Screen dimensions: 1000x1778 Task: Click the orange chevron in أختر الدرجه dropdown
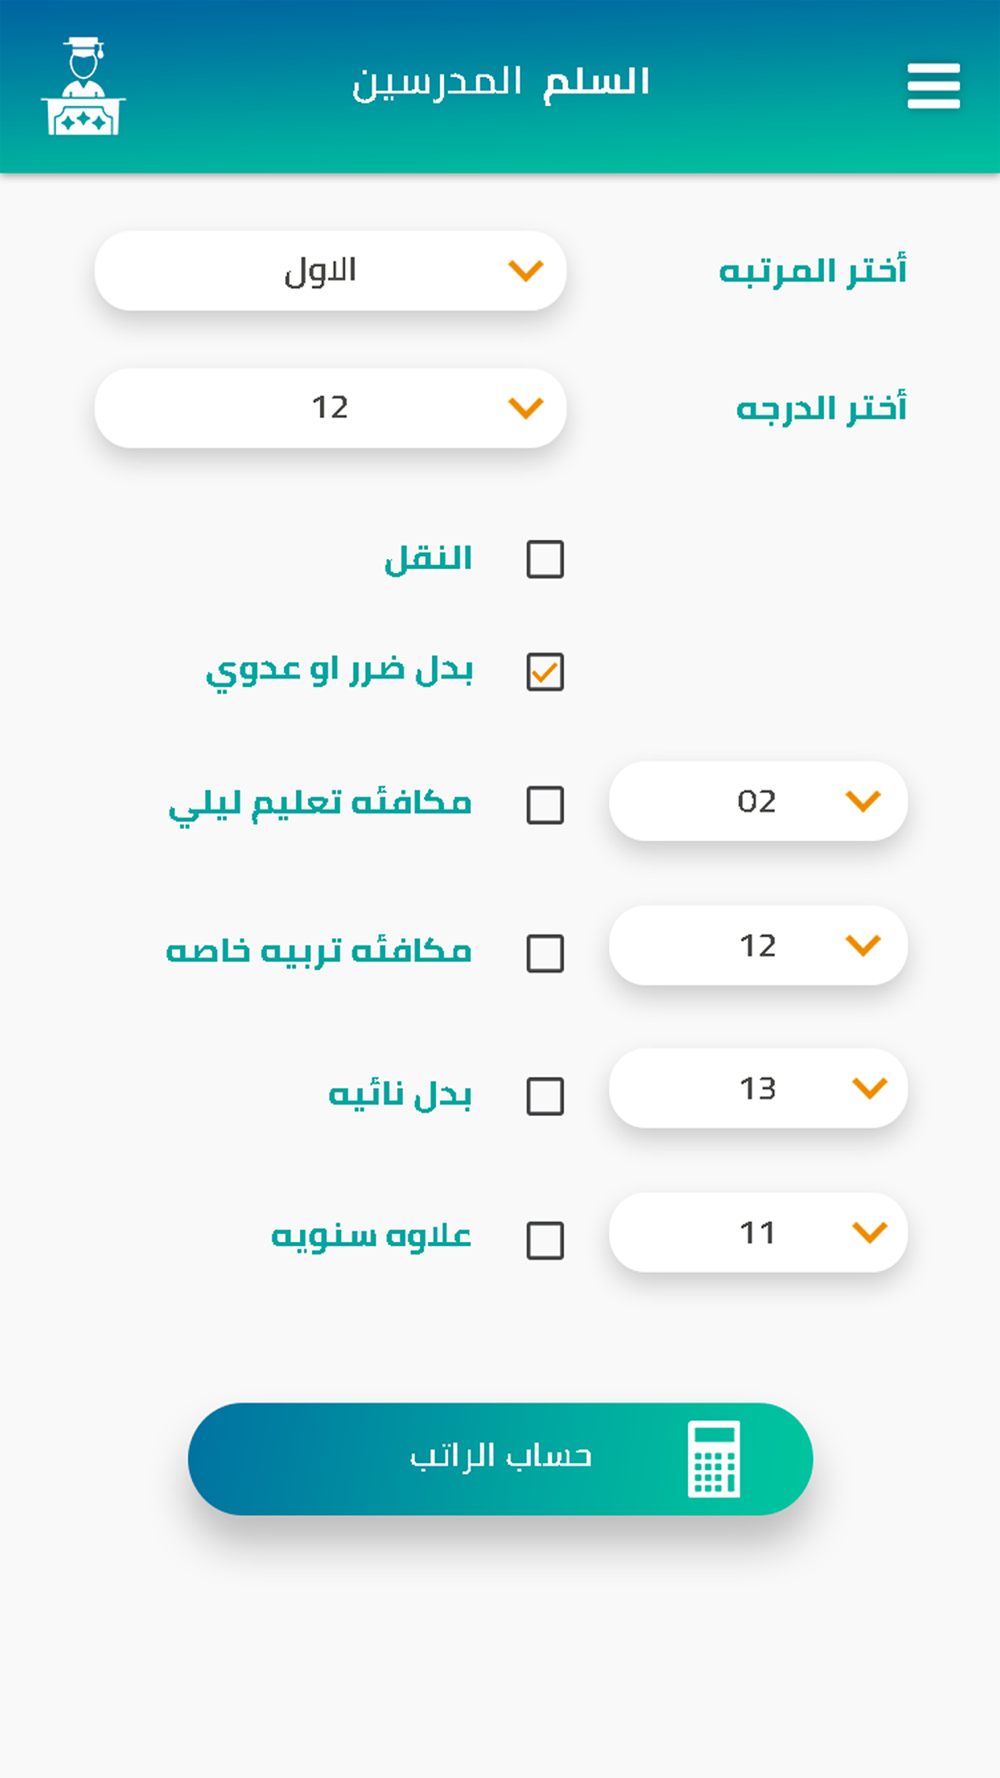(525, 407)
